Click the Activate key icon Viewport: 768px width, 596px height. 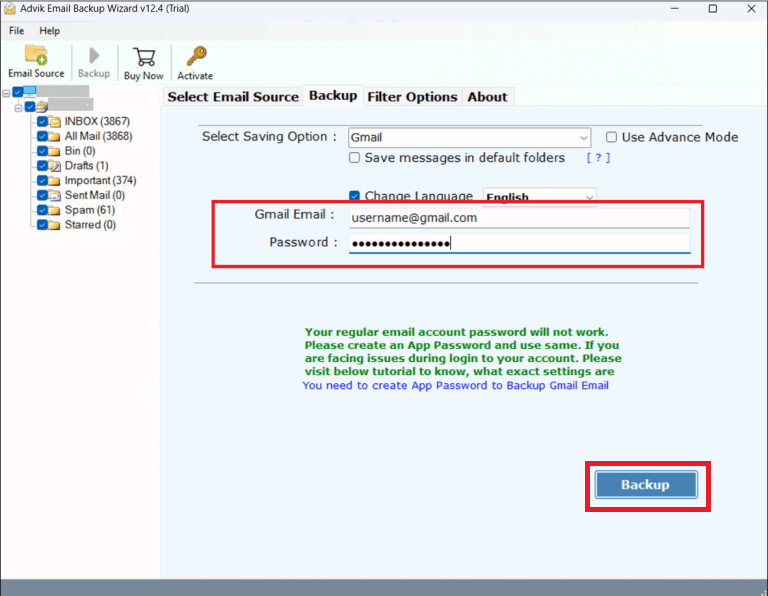tap(196, 56)
